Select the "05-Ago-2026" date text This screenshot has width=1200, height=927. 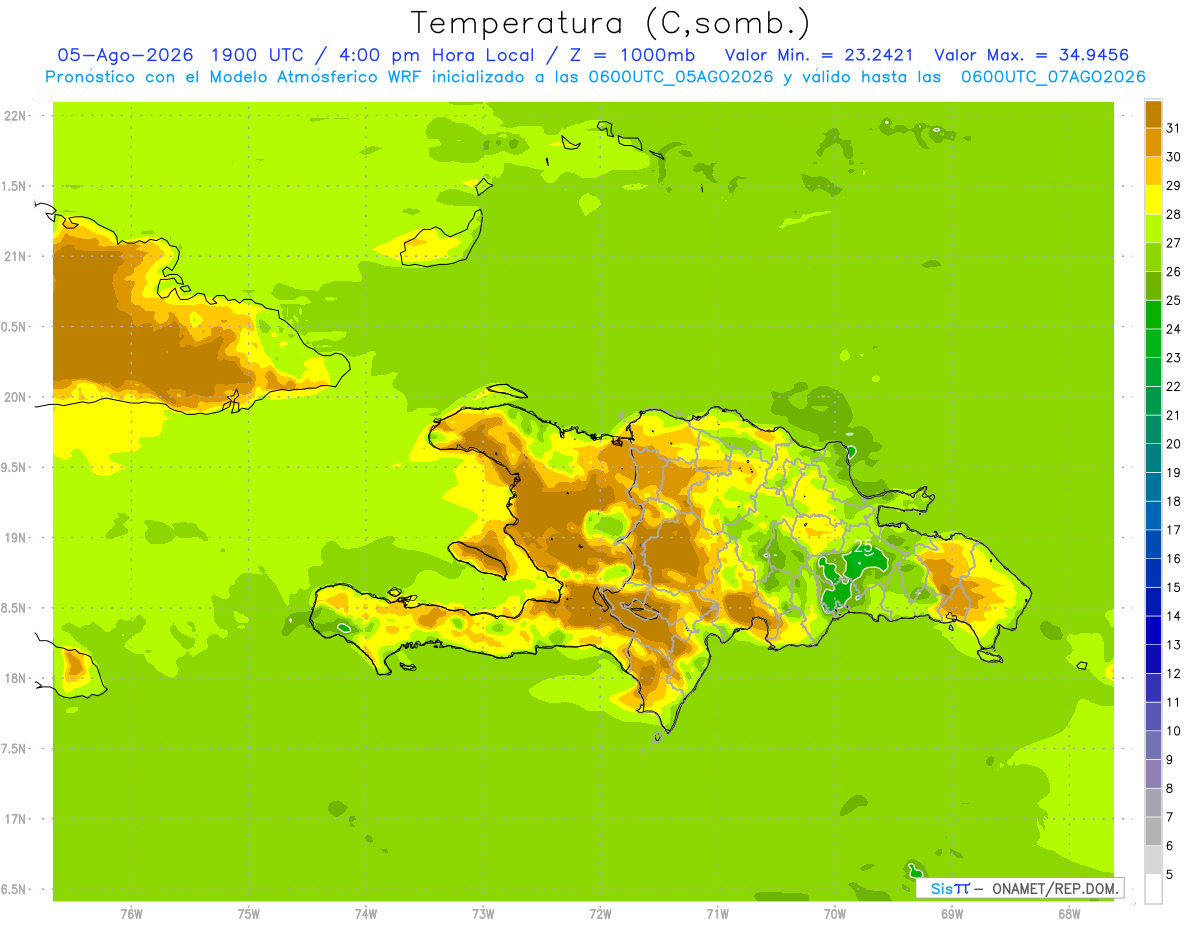[124, 55]
